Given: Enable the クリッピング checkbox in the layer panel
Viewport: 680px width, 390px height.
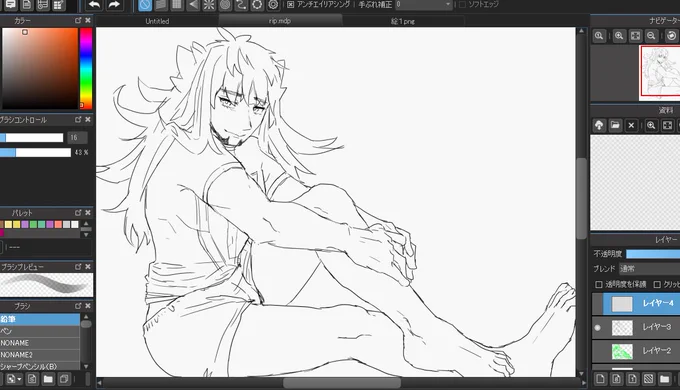Looking at the screenshot, I should click(657, 285).
